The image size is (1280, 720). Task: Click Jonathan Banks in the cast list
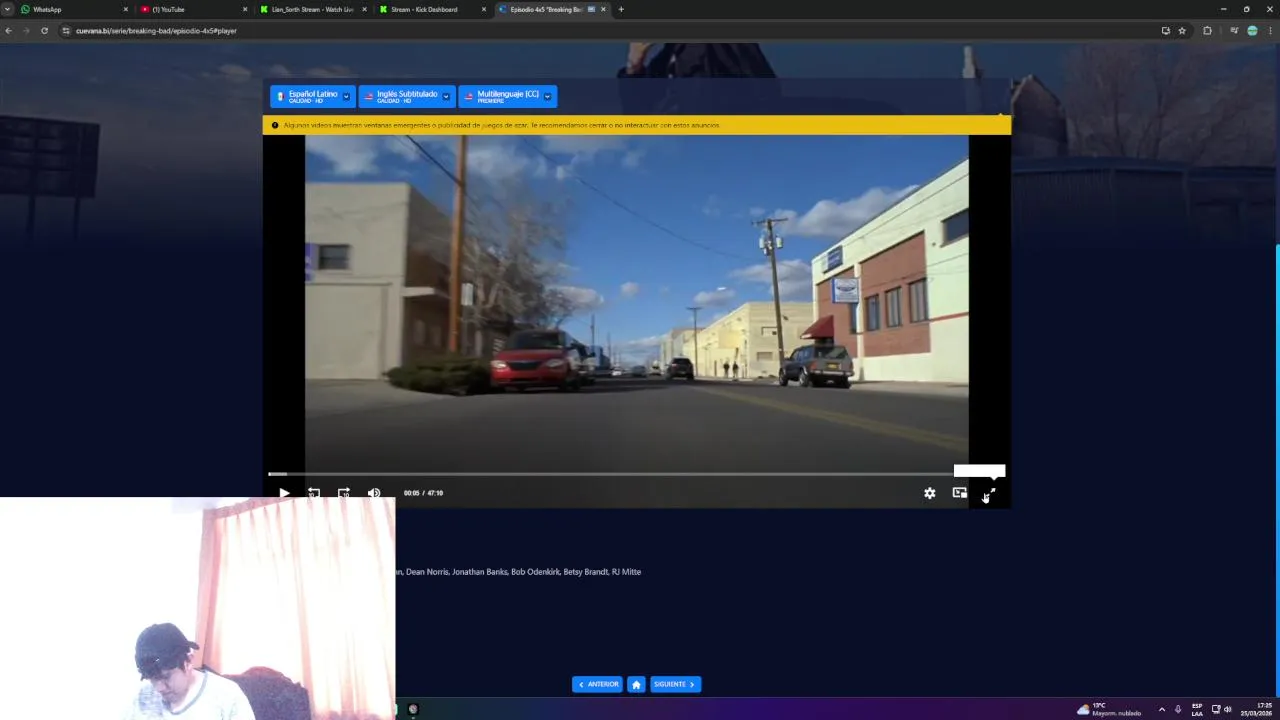click(x=479, y=572)
